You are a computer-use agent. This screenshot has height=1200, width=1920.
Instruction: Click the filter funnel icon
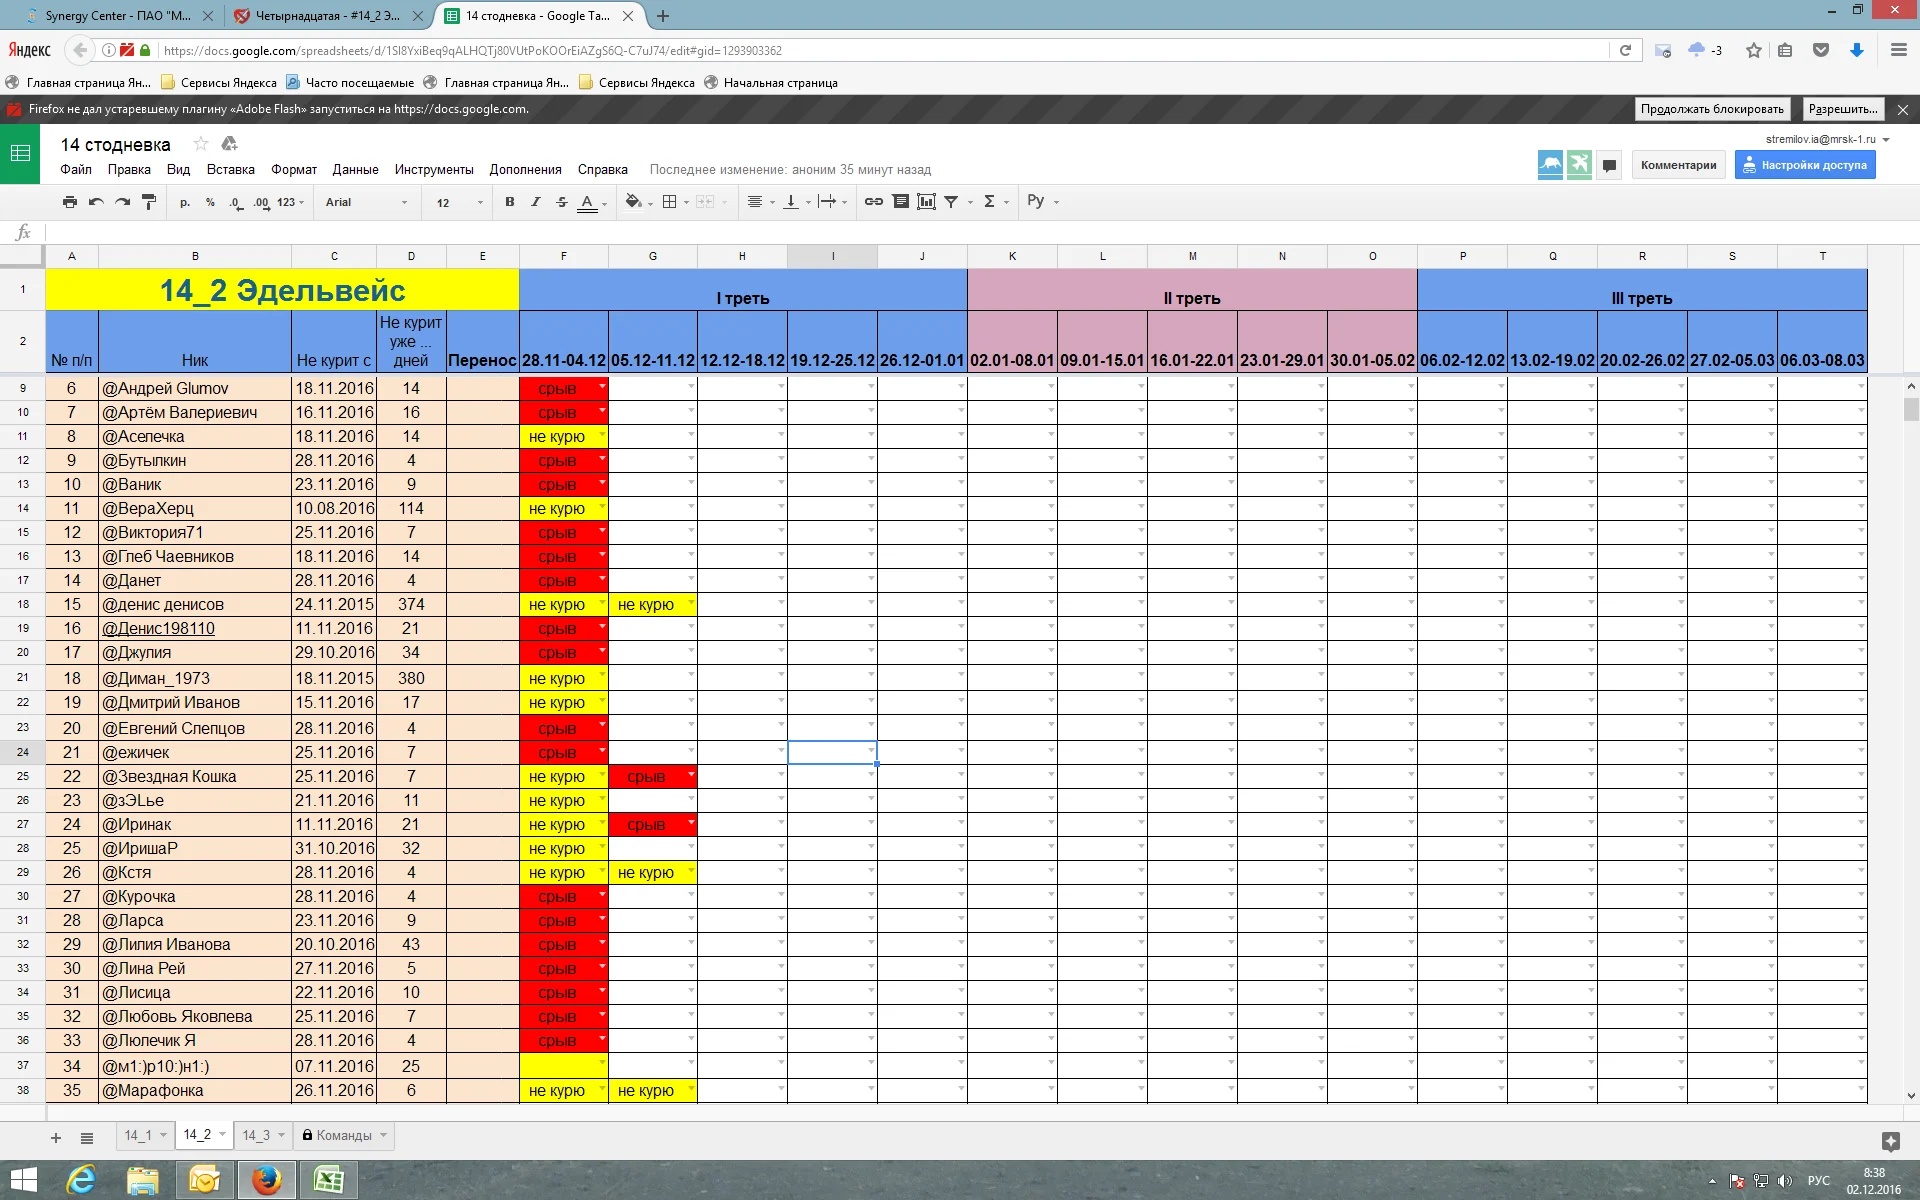click(951, 202)
